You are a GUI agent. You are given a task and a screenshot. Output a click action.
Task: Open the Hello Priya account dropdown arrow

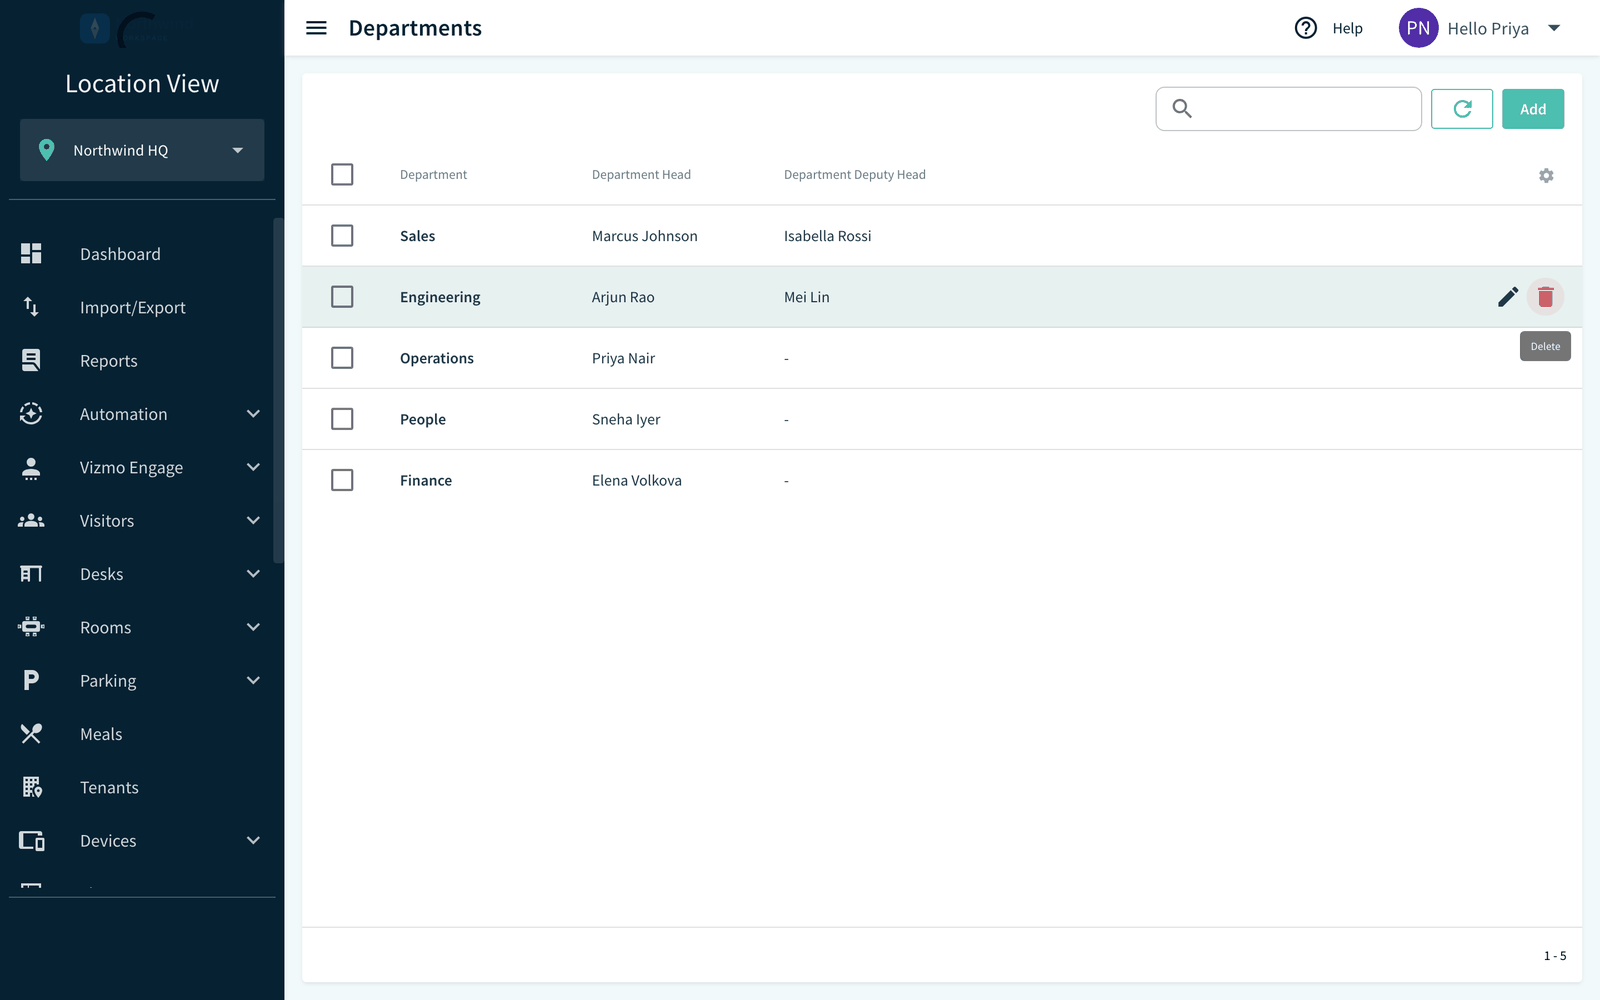(x=1554, y=28)
